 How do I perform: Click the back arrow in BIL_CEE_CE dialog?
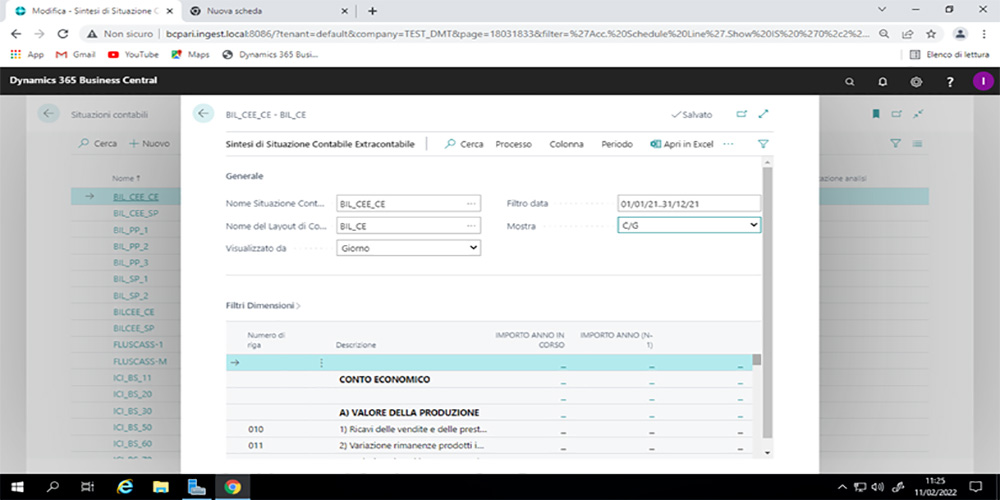pos(204,114)
